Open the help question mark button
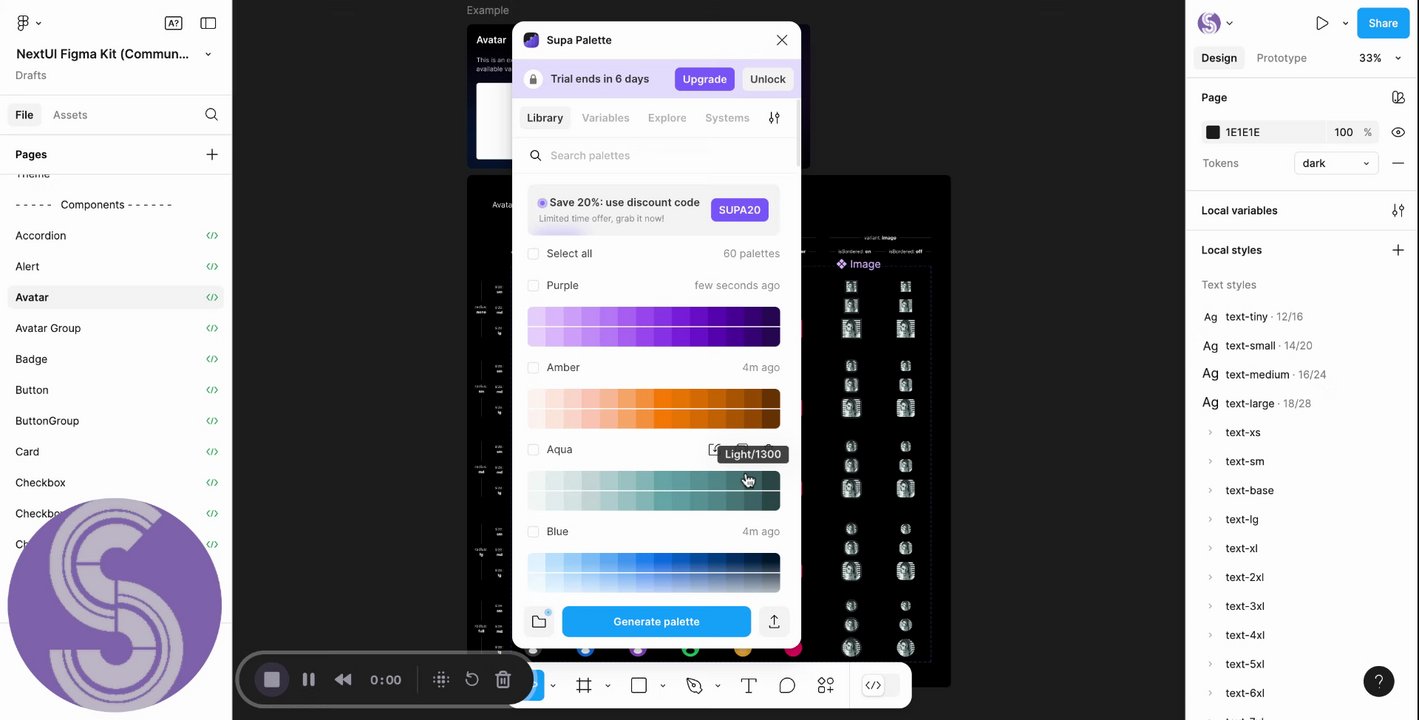Screen dimensions: 1419x720 pos(1379,682)
